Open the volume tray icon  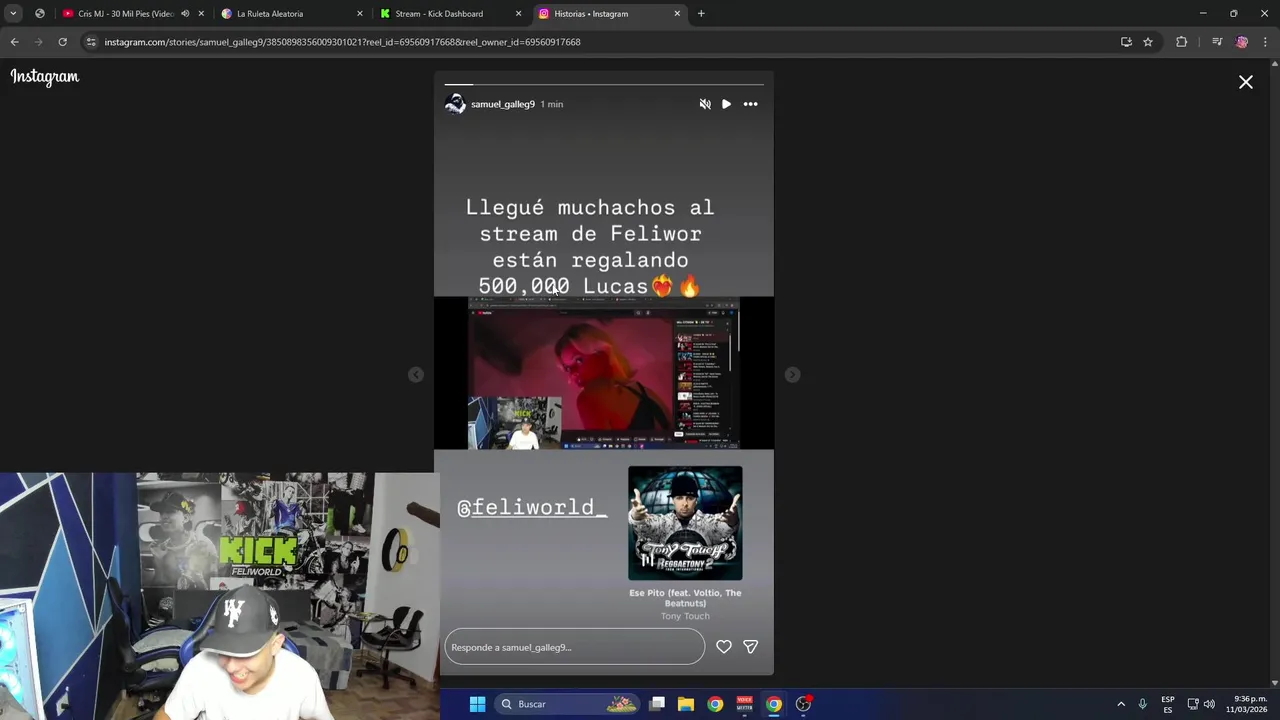click(x=1209, y=704)
